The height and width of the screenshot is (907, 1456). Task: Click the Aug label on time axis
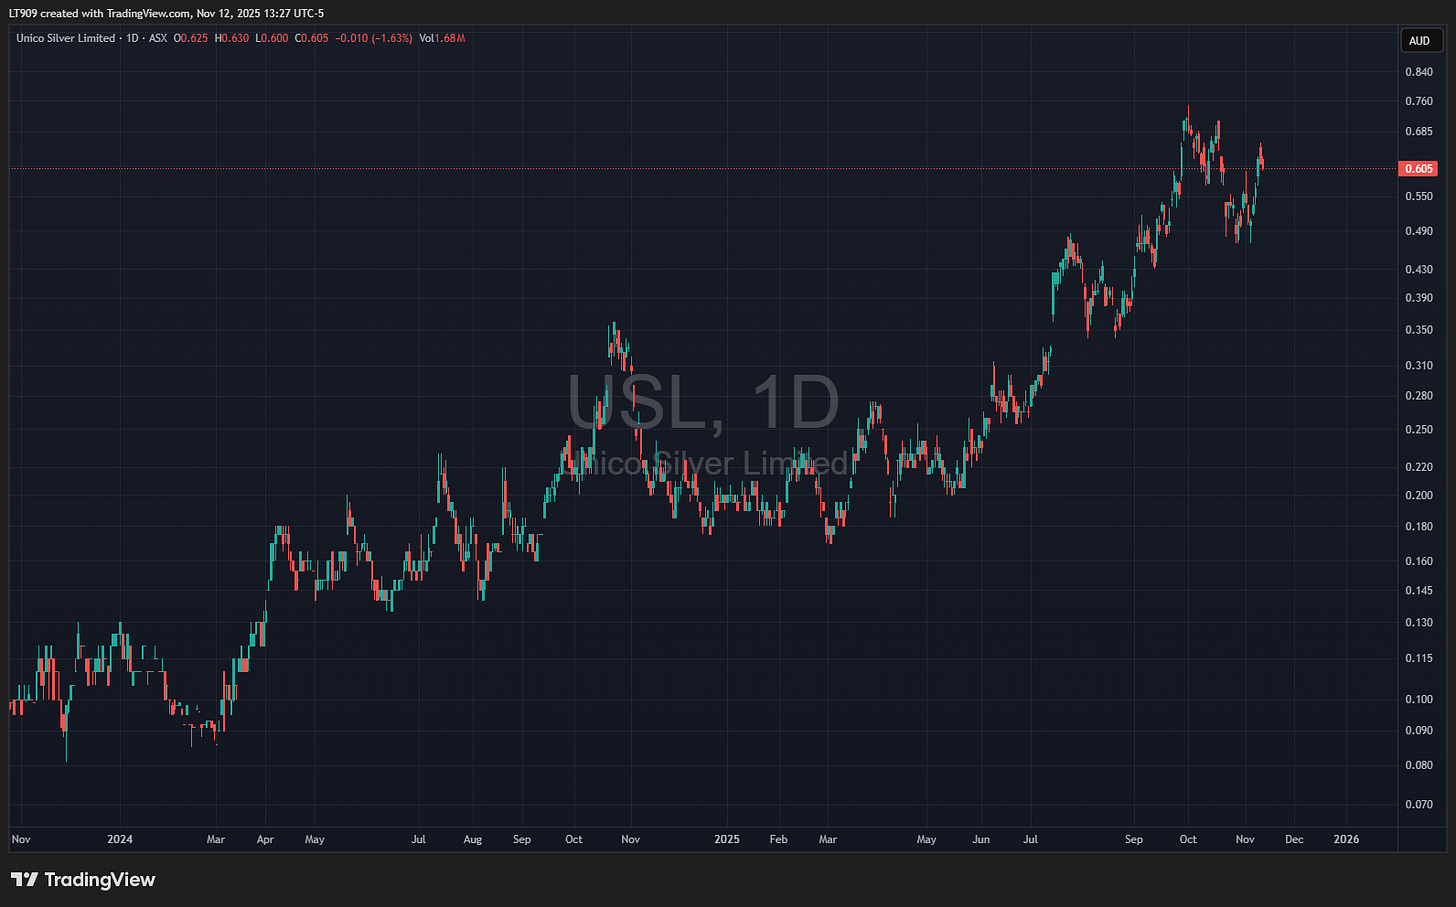point(473,839)
